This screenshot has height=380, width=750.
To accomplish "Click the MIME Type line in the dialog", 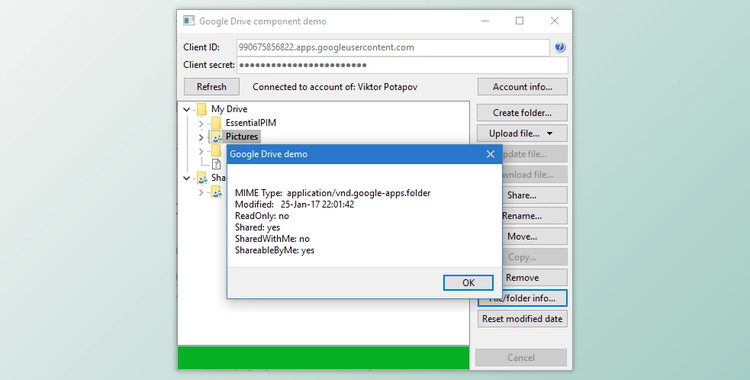I will (x=332, y=193).
